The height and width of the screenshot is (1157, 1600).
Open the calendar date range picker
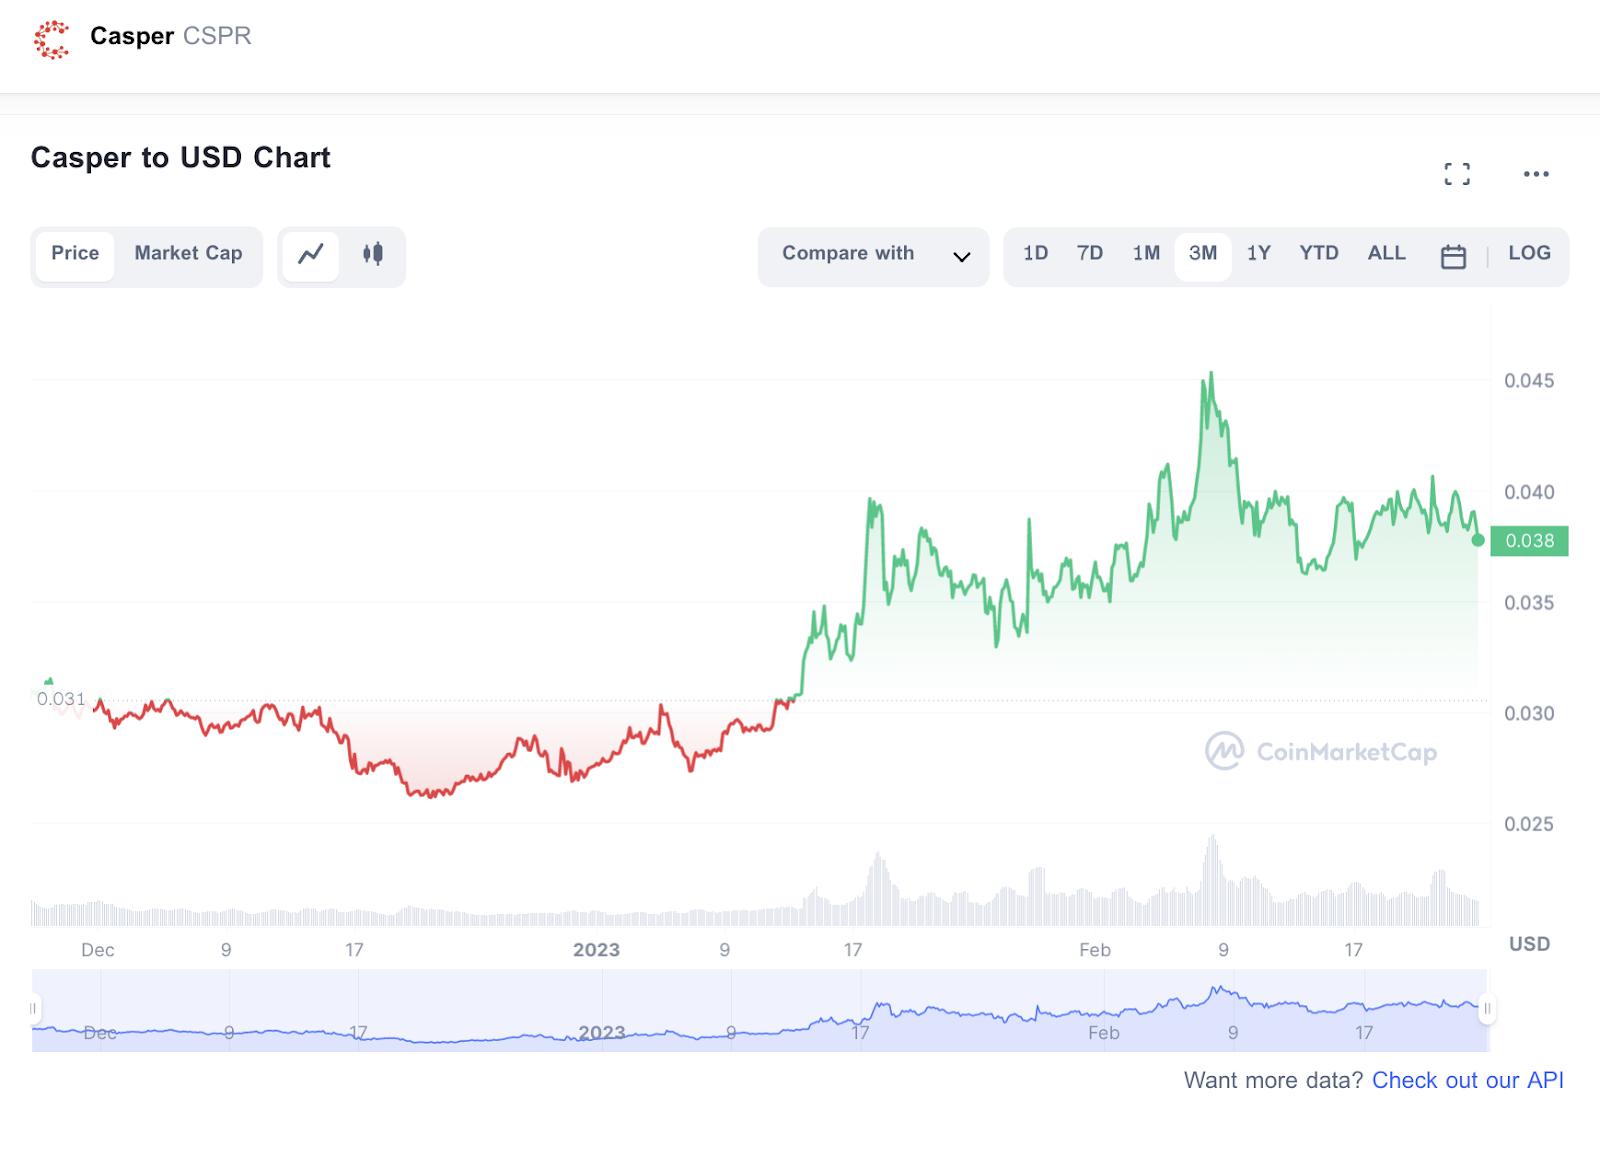coord(1453,256)
